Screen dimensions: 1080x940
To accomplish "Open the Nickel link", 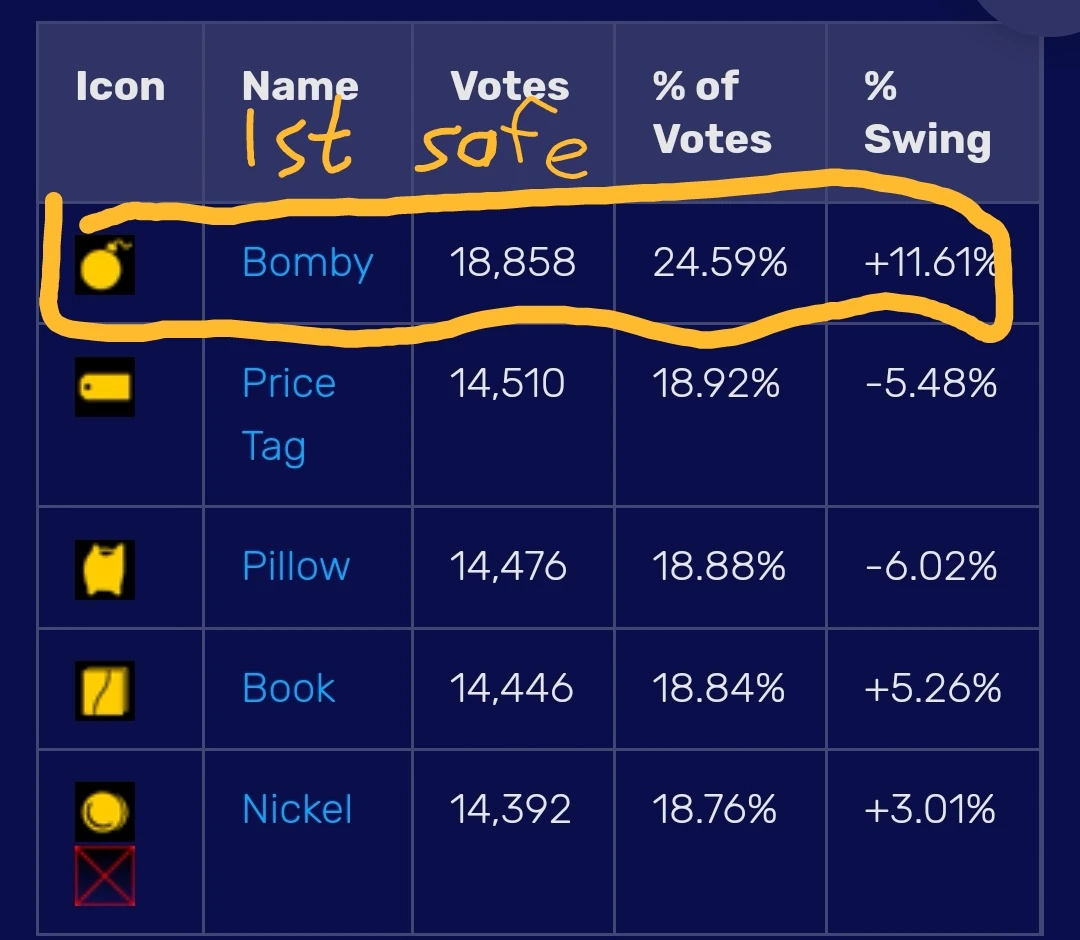I will tap(297, 809).
